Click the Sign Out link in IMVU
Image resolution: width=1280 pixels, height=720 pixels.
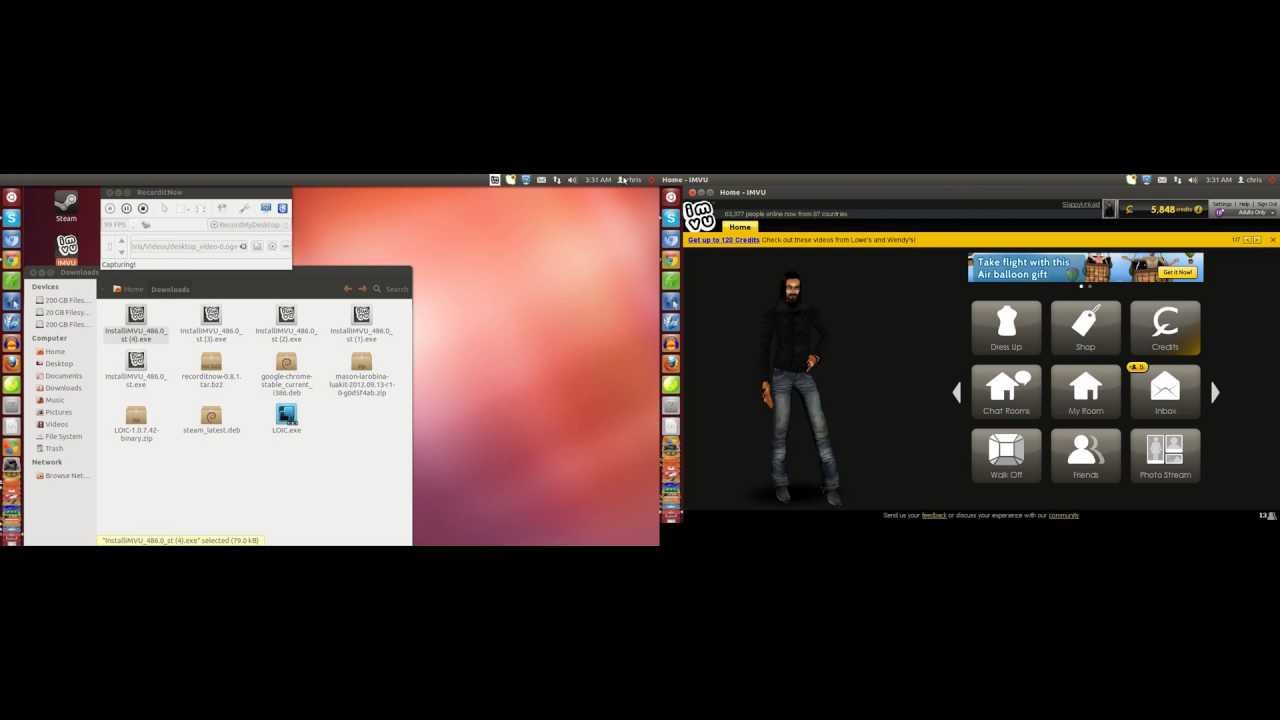click(x=1267, y=204)
